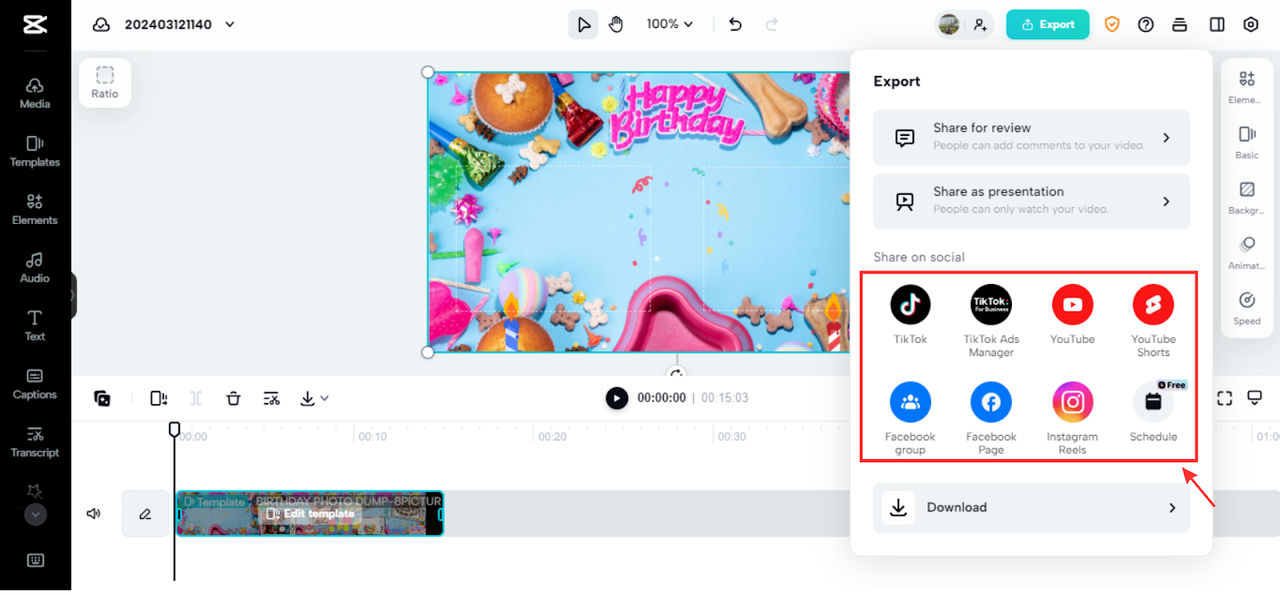Viewport: 1280px width, 595px height.
Task: Open the Speed properties tab
Action: tap(1246, 309)
